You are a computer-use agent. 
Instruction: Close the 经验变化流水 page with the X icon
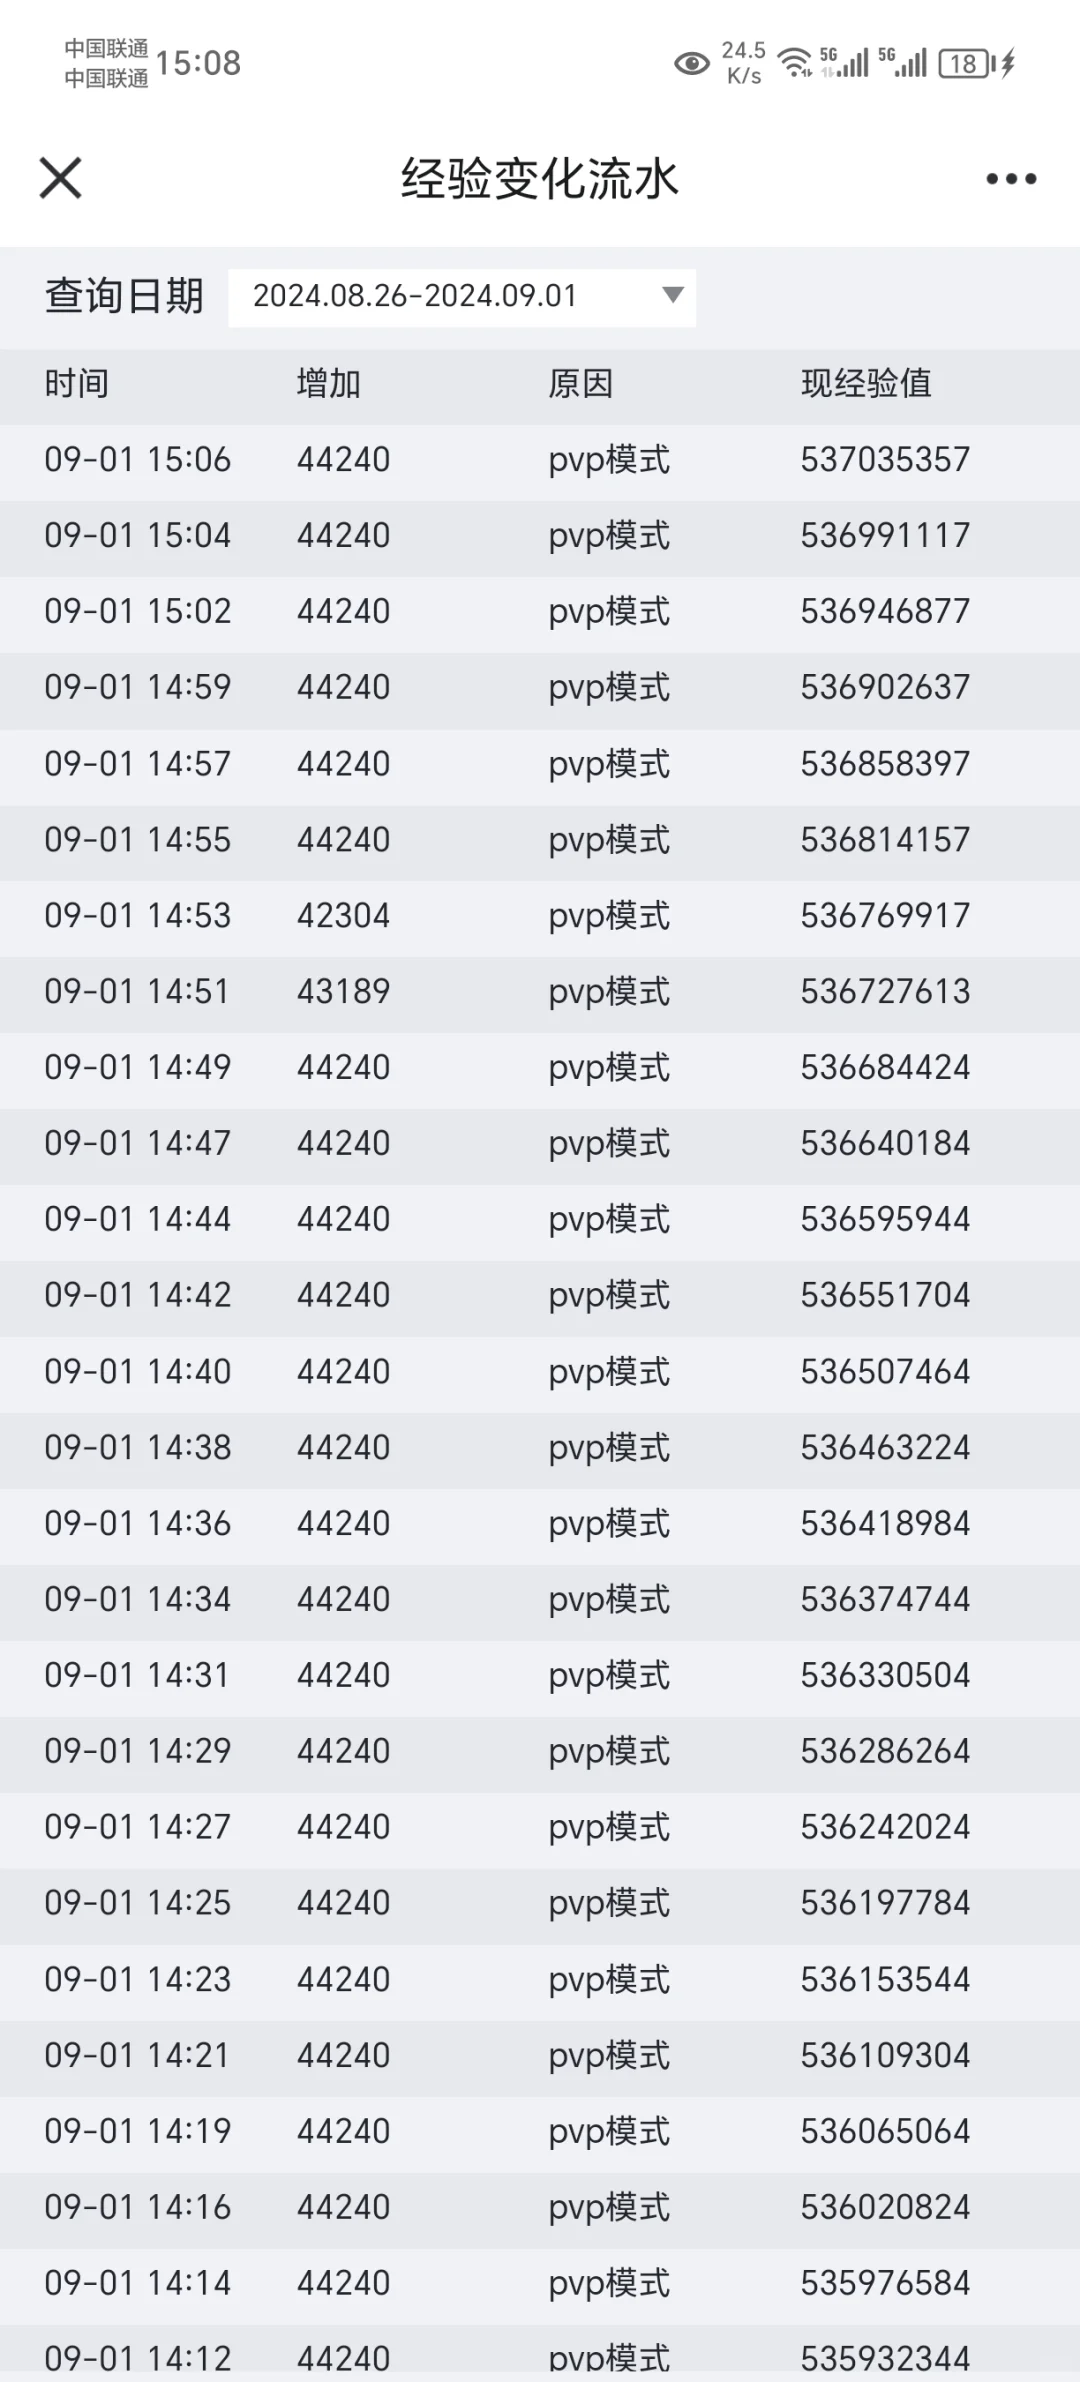pyautogui.click(x=60, y=179)
